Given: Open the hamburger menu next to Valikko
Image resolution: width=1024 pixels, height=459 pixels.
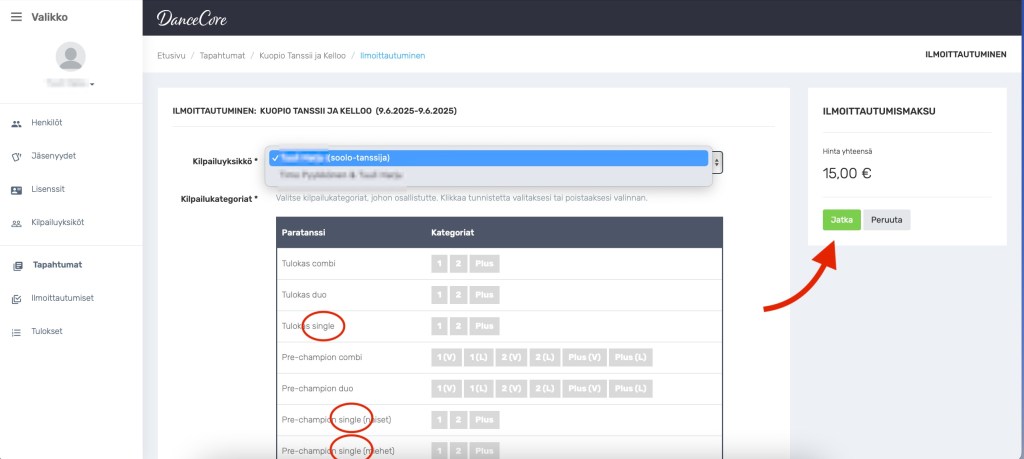Looking at the screenshot, I should click(x=16, y=17).
